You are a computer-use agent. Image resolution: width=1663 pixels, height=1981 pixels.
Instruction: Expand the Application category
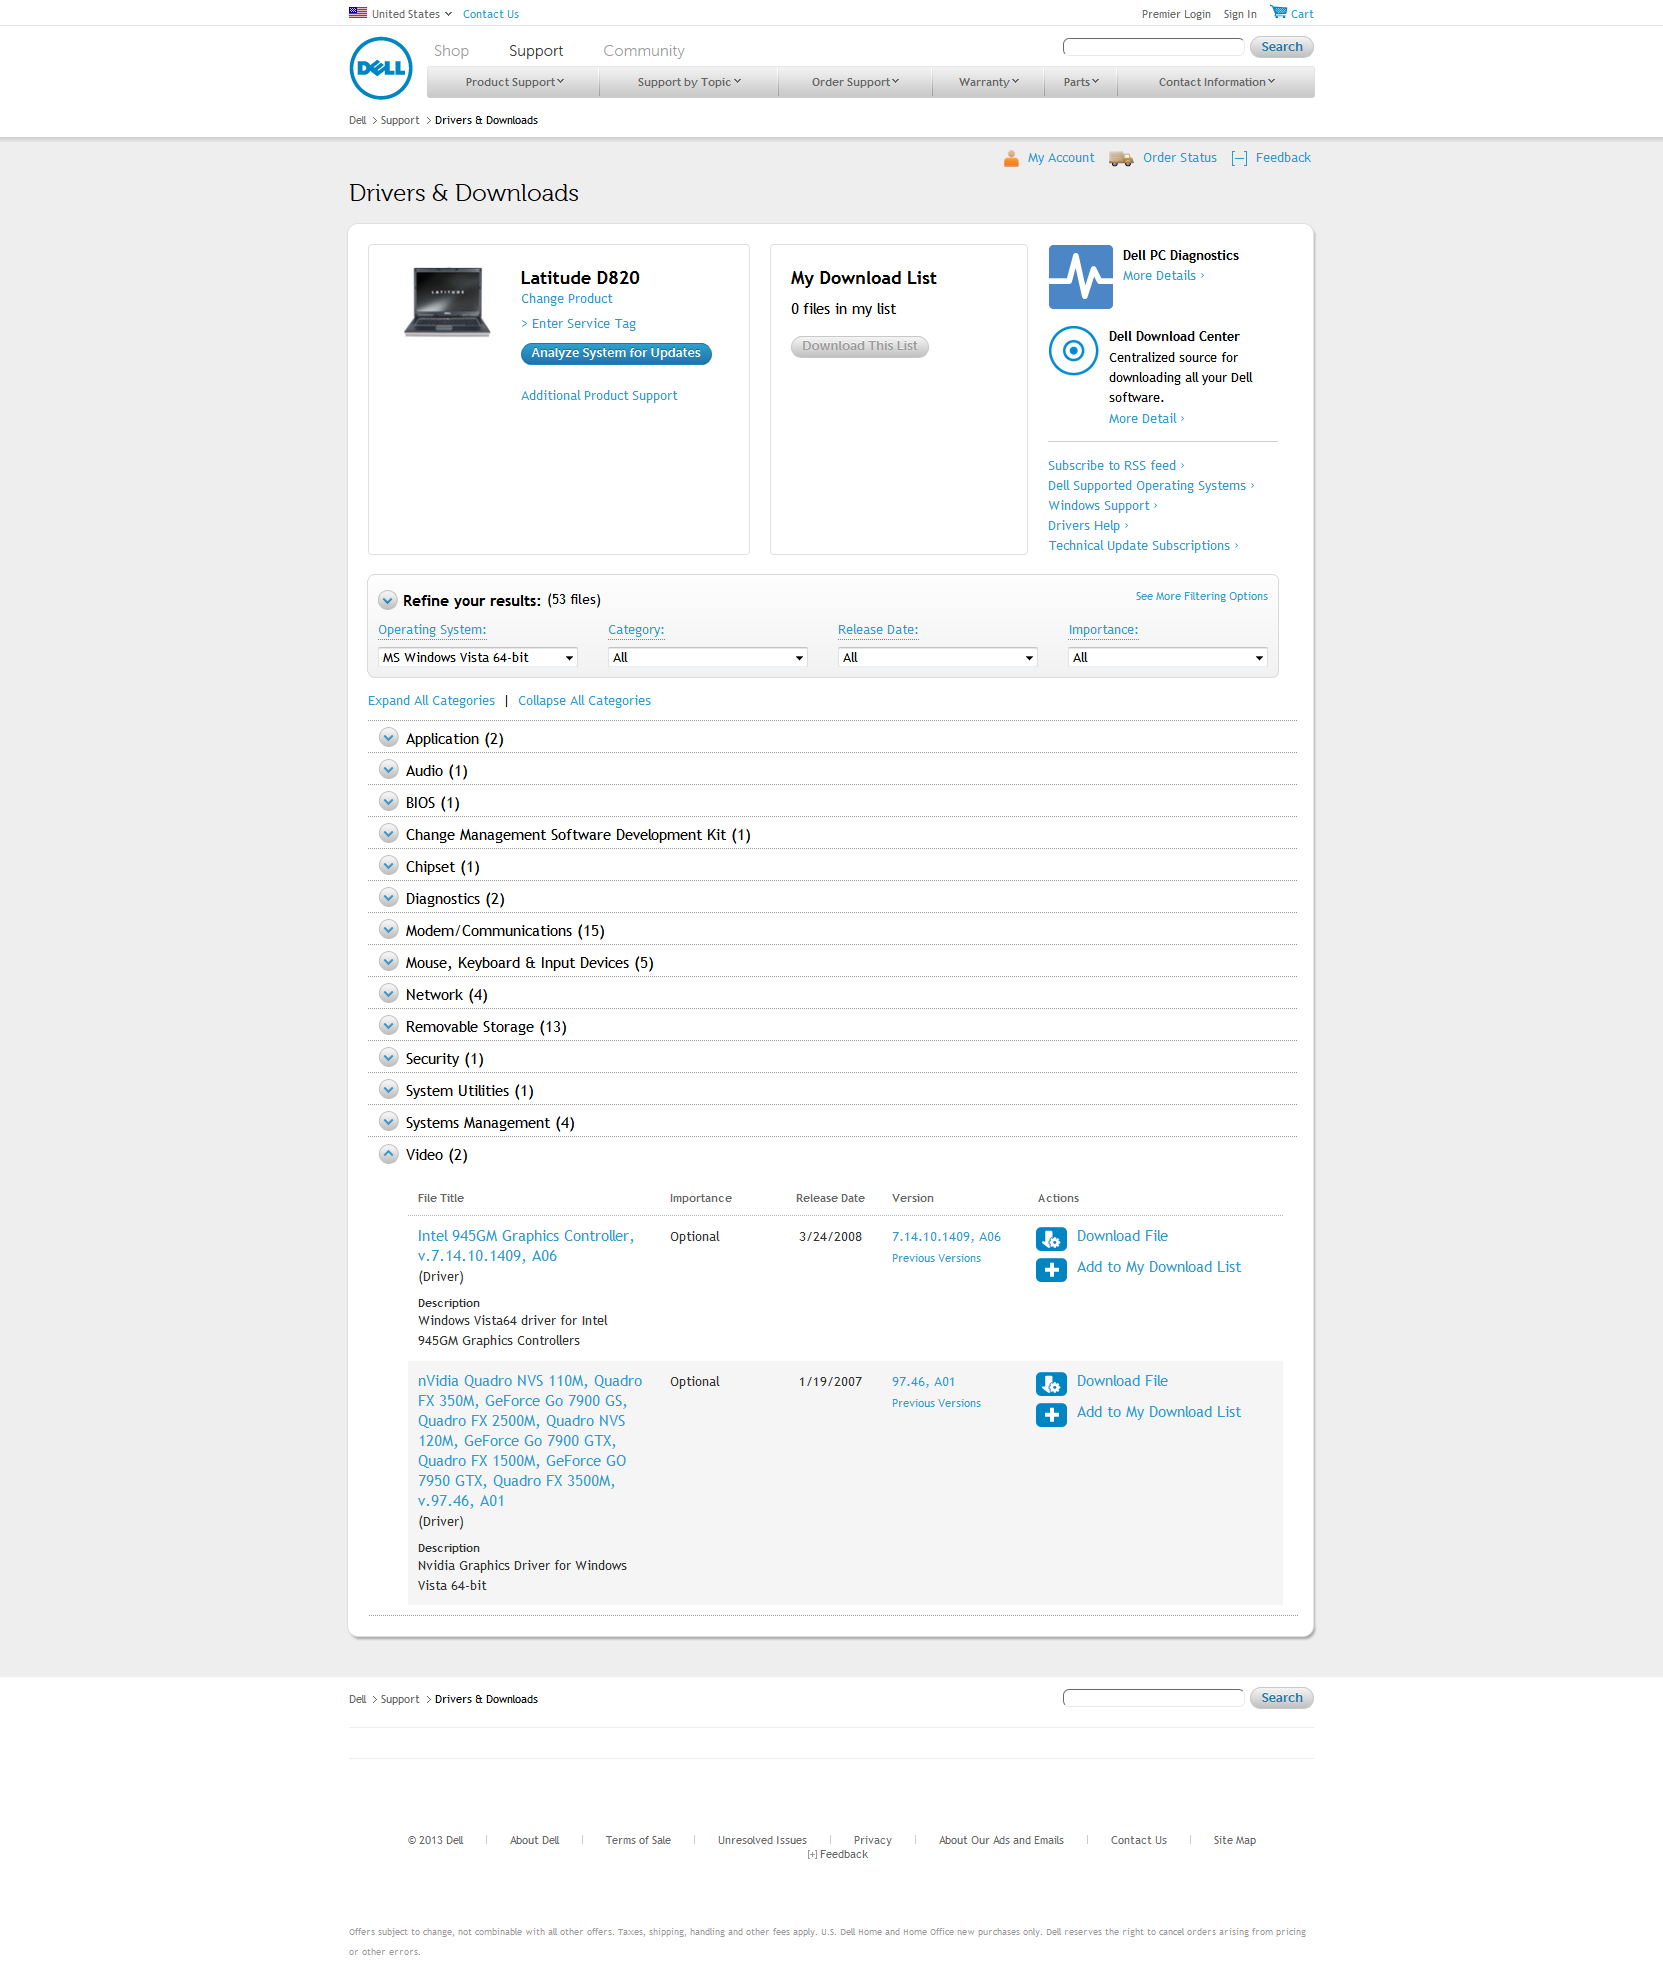pyautogui.click(x=389, y=738)
